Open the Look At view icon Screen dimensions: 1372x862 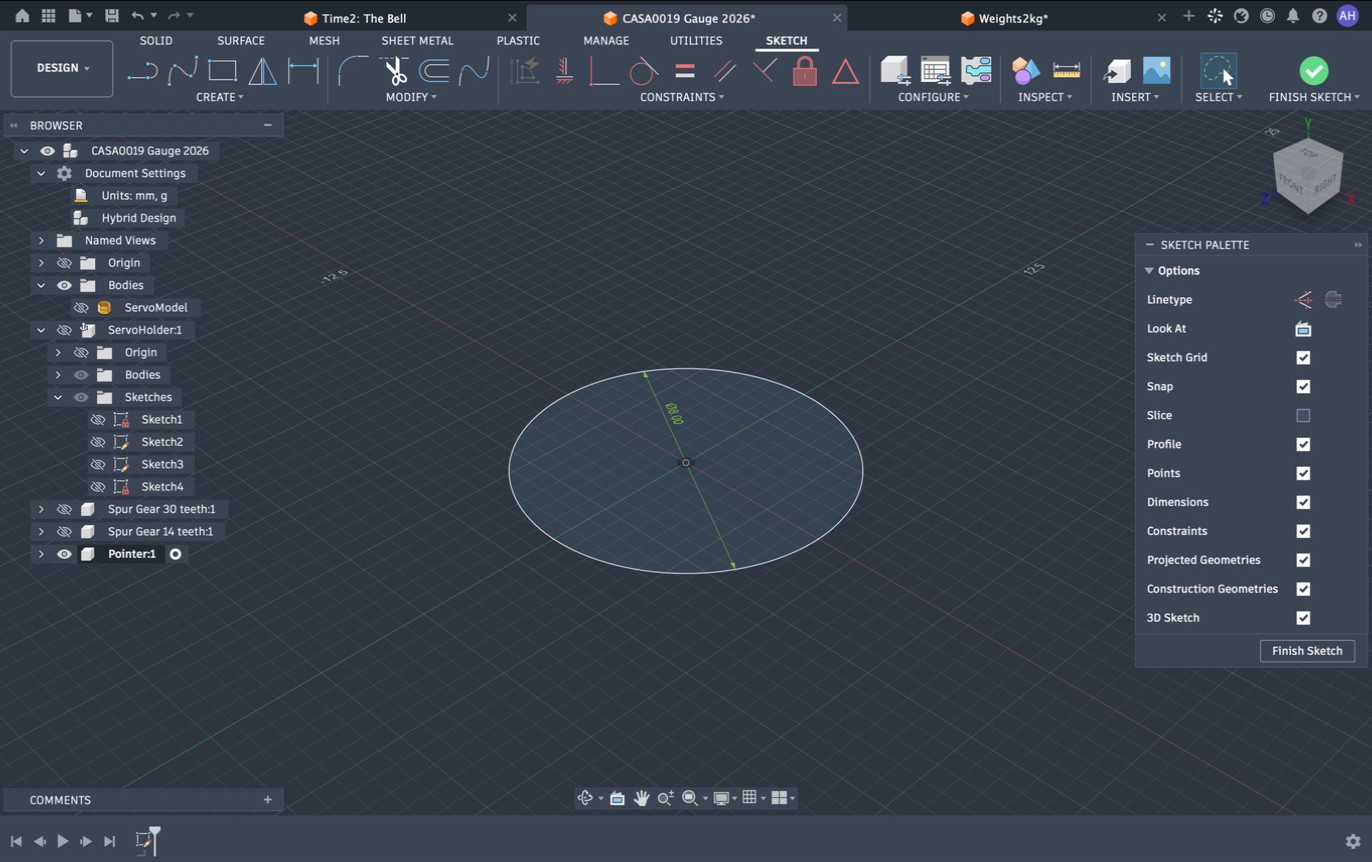(x=1303, y=329)
